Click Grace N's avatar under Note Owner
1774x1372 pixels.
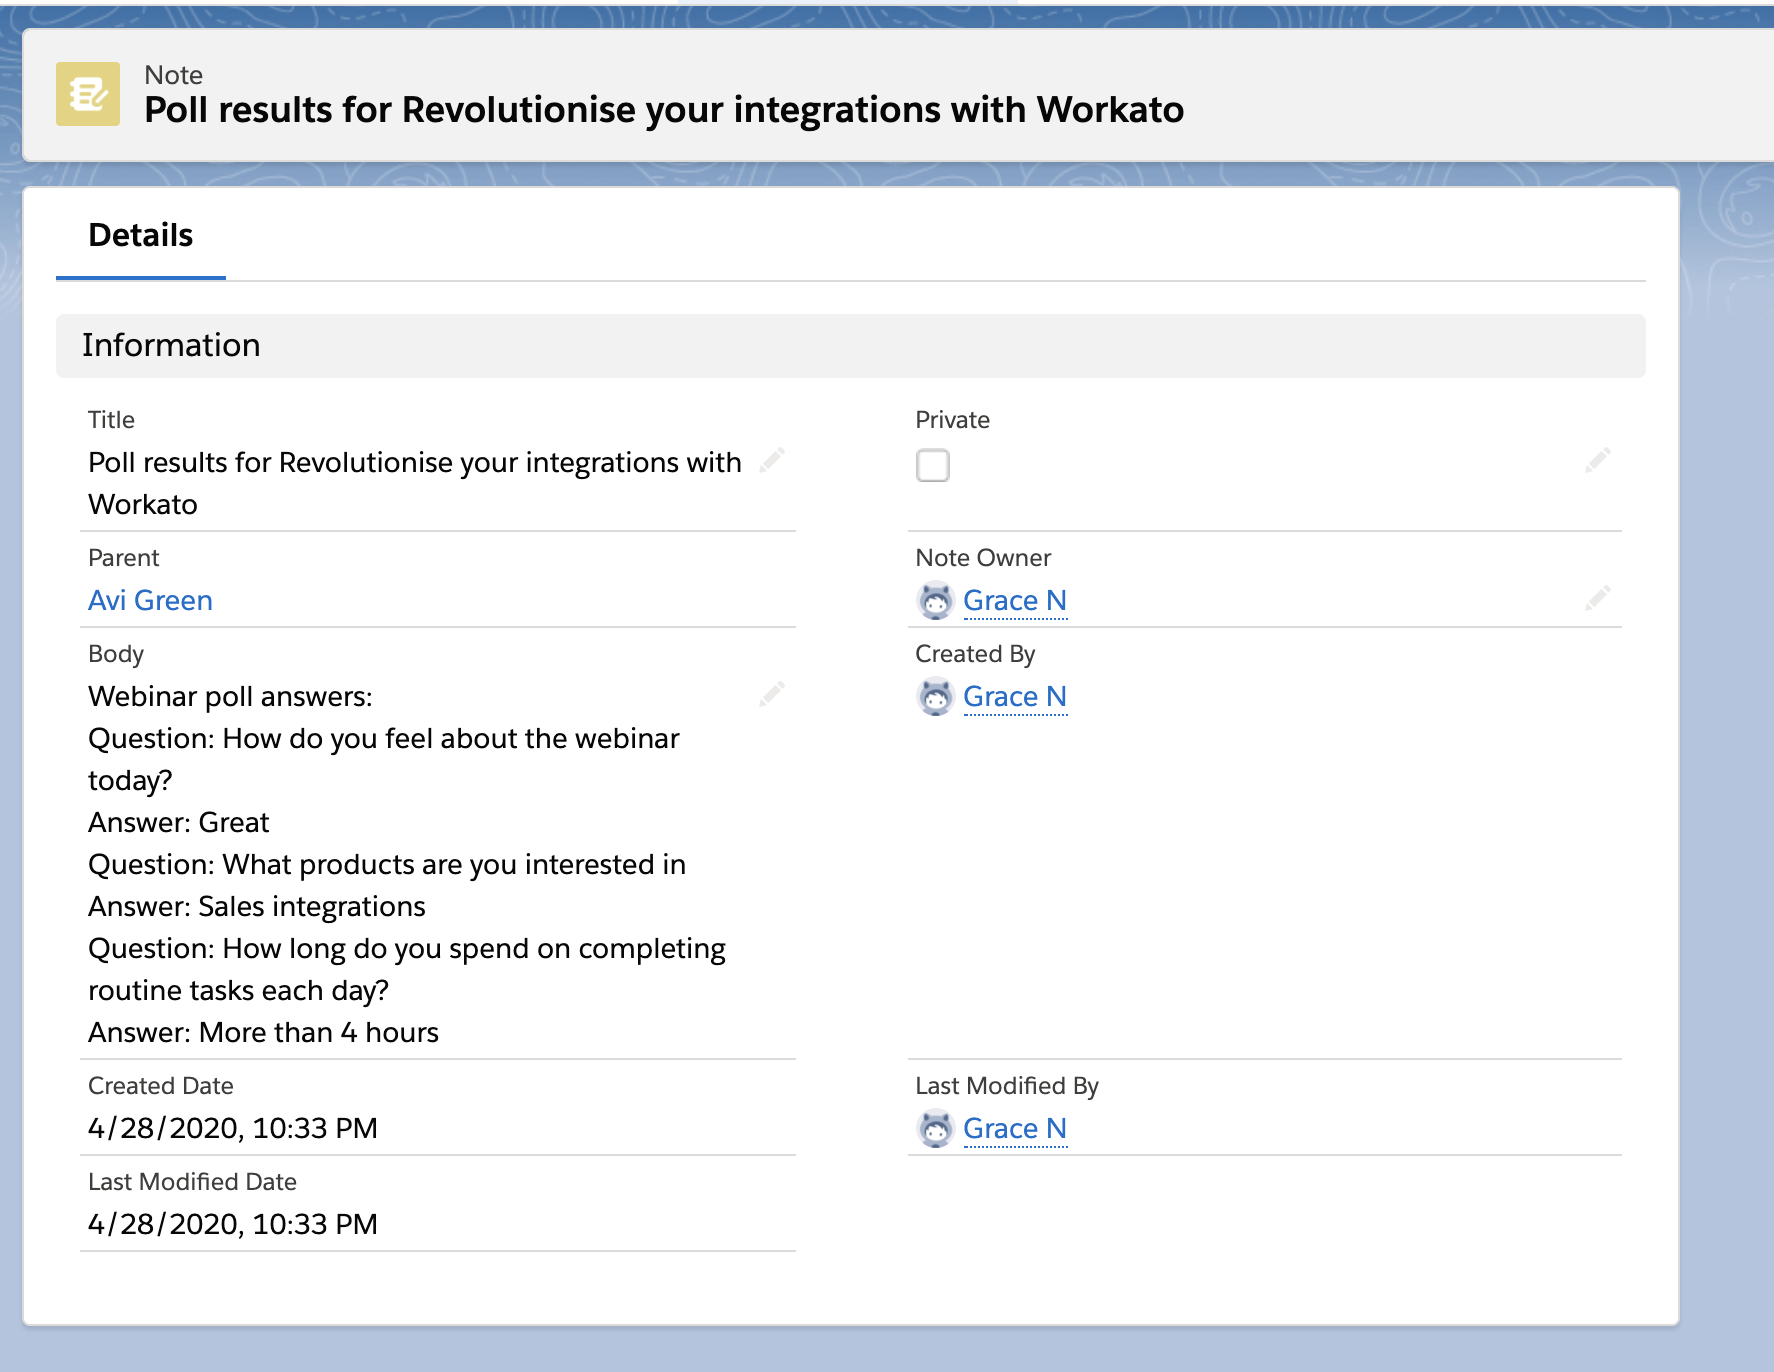[x=935, y=600]
